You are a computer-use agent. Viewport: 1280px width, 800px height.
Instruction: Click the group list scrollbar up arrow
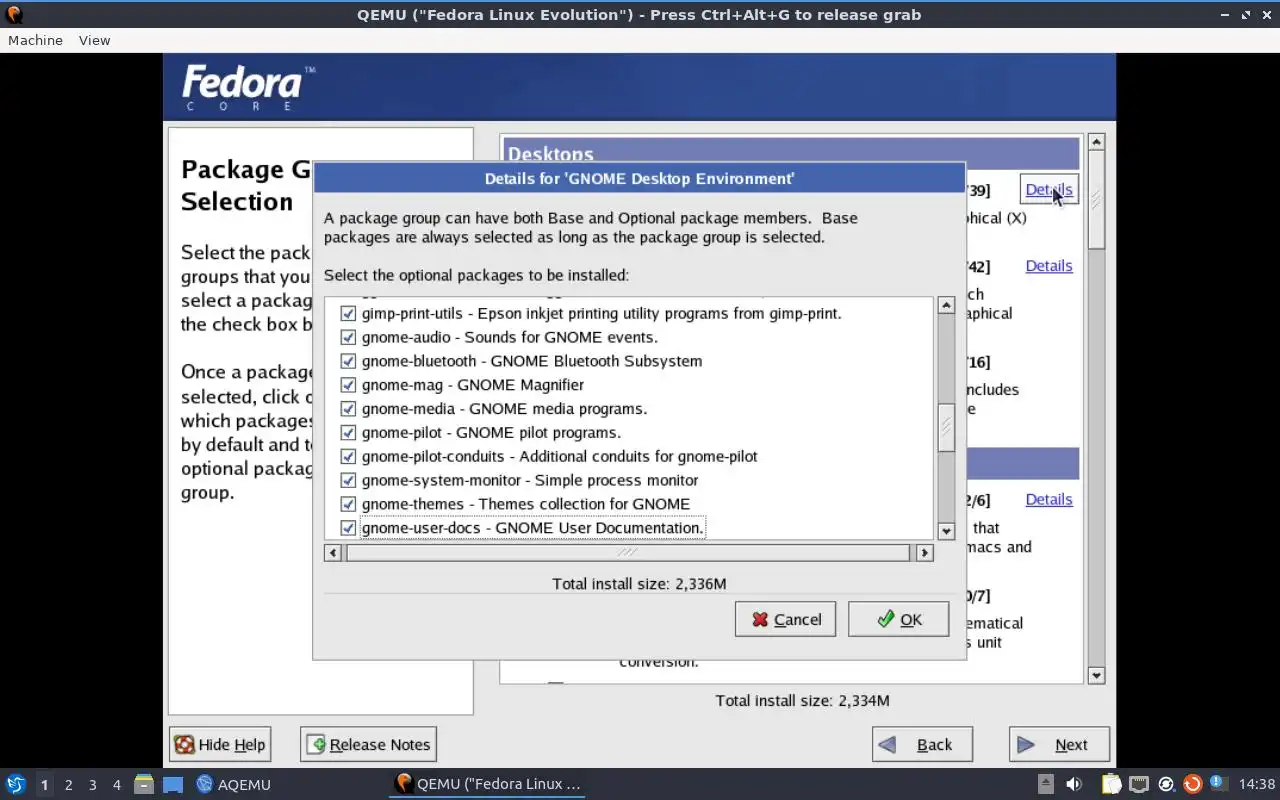[1096, 142]
